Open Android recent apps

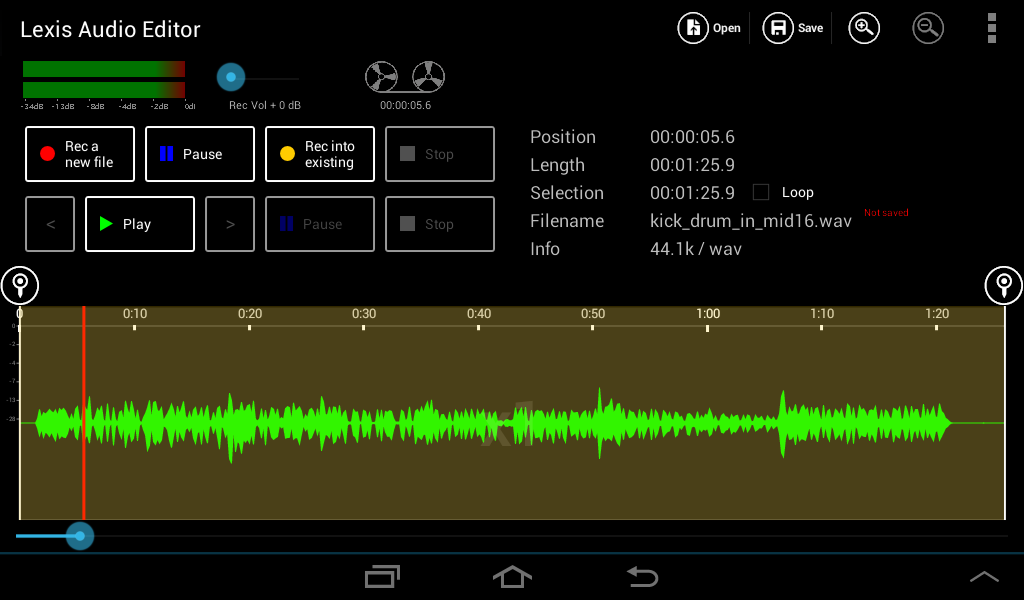coord(382,576)
